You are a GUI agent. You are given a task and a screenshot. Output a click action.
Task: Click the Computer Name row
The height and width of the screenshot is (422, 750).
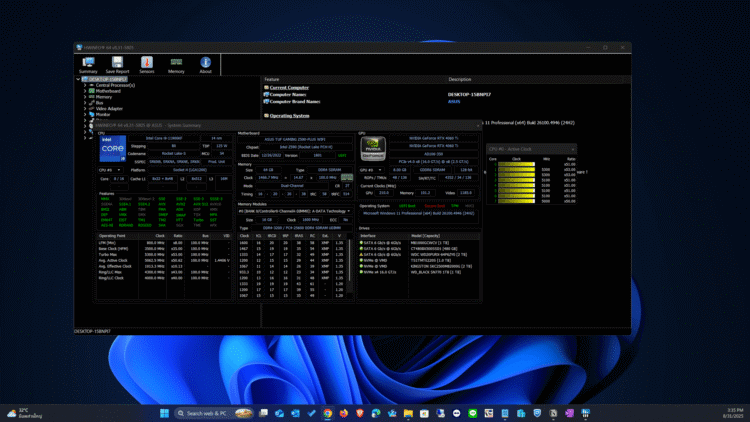[287, 95]
